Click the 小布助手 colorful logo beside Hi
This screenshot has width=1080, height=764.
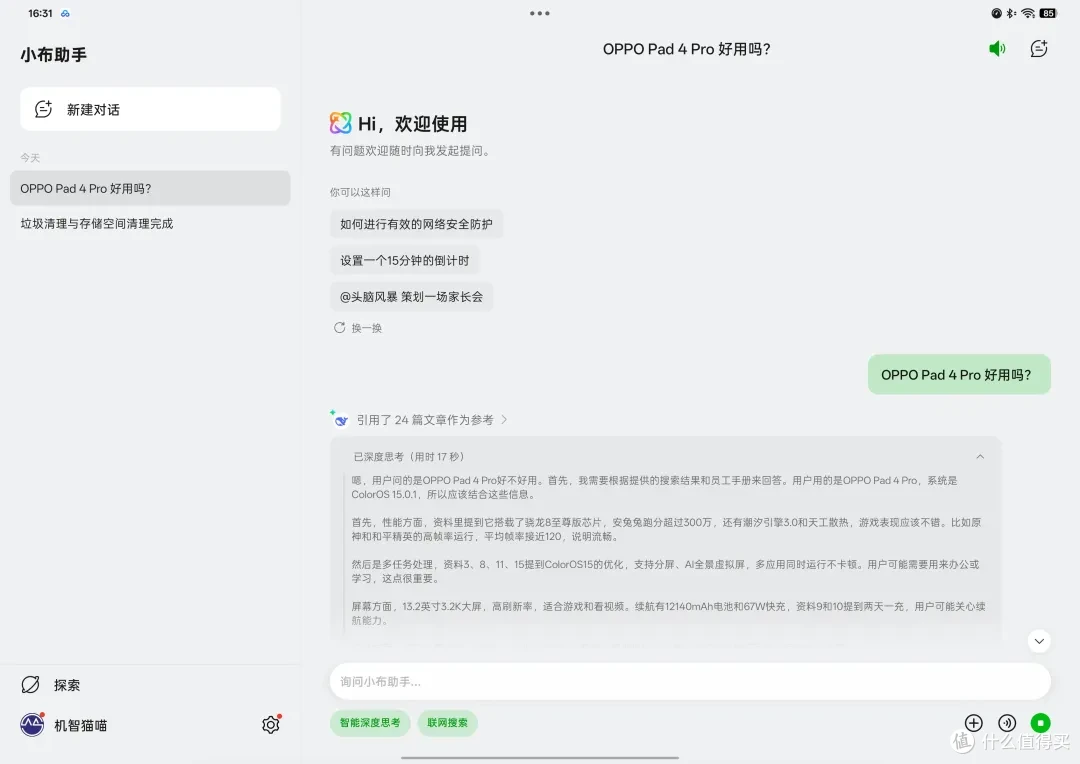pyautogui.click(x=340, y=123)
